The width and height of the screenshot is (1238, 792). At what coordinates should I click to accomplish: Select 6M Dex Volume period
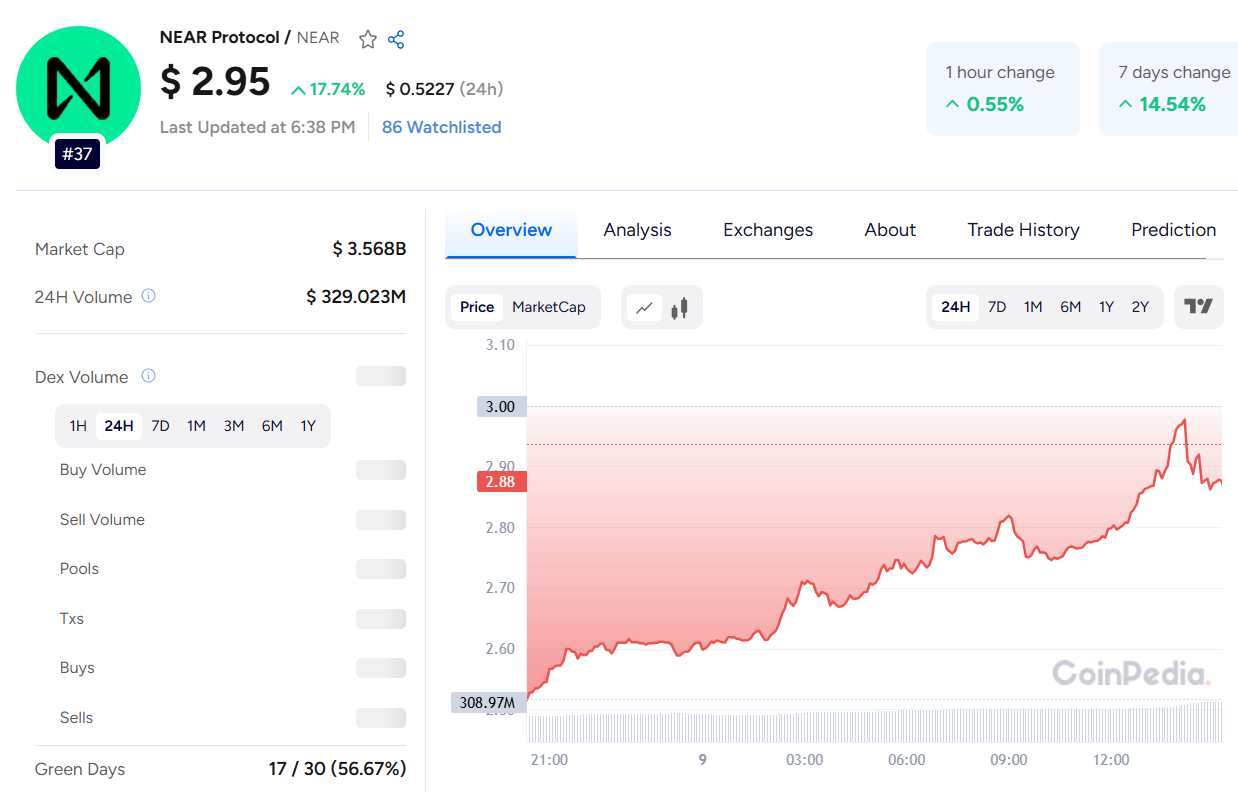point(272,426)
